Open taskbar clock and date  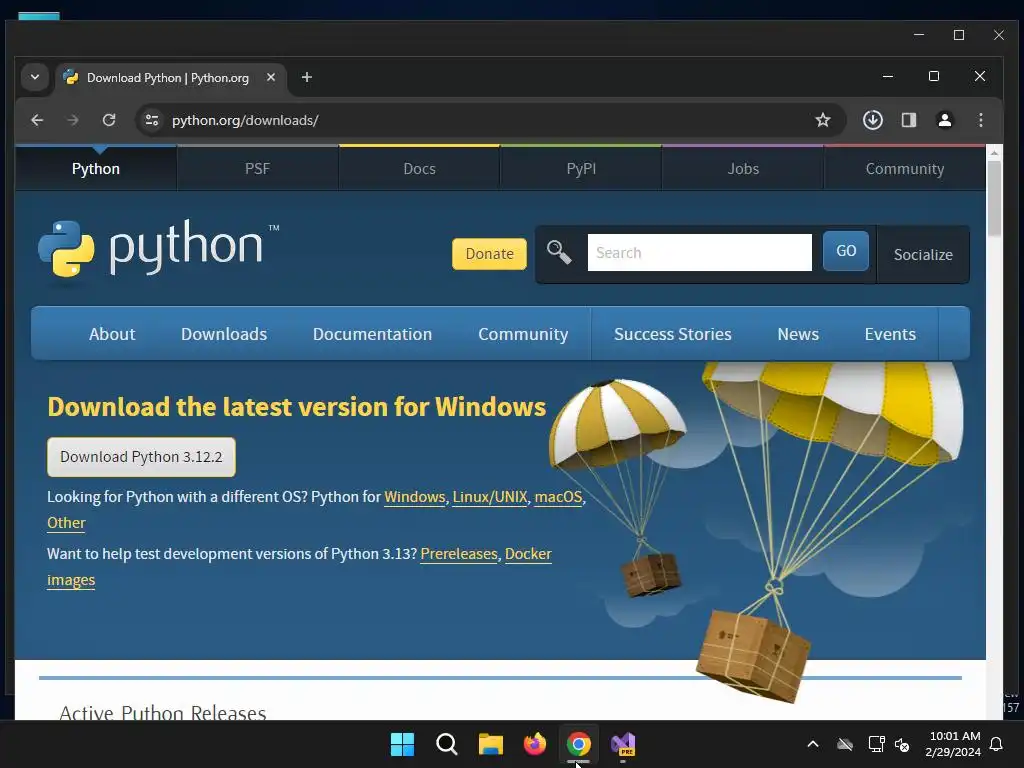(x=953, y=744)
